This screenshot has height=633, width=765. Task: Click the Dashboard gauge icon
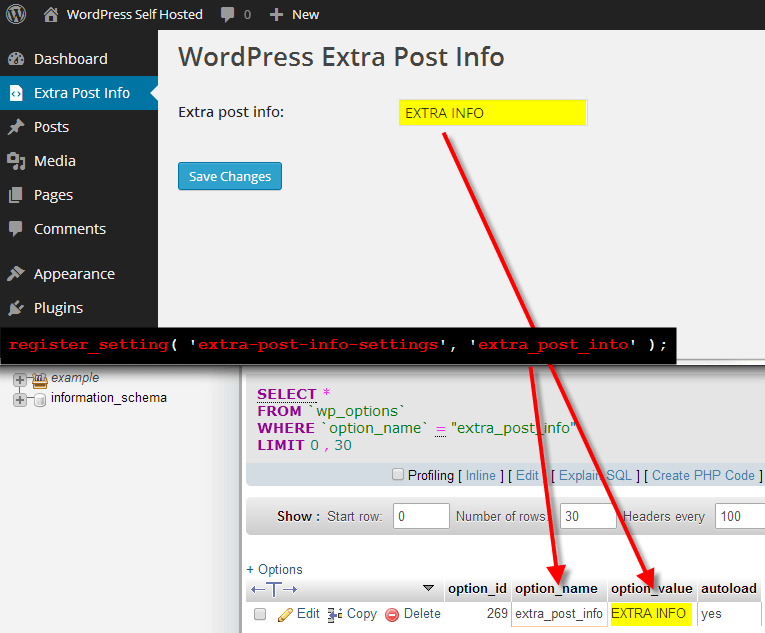(16, 59)
